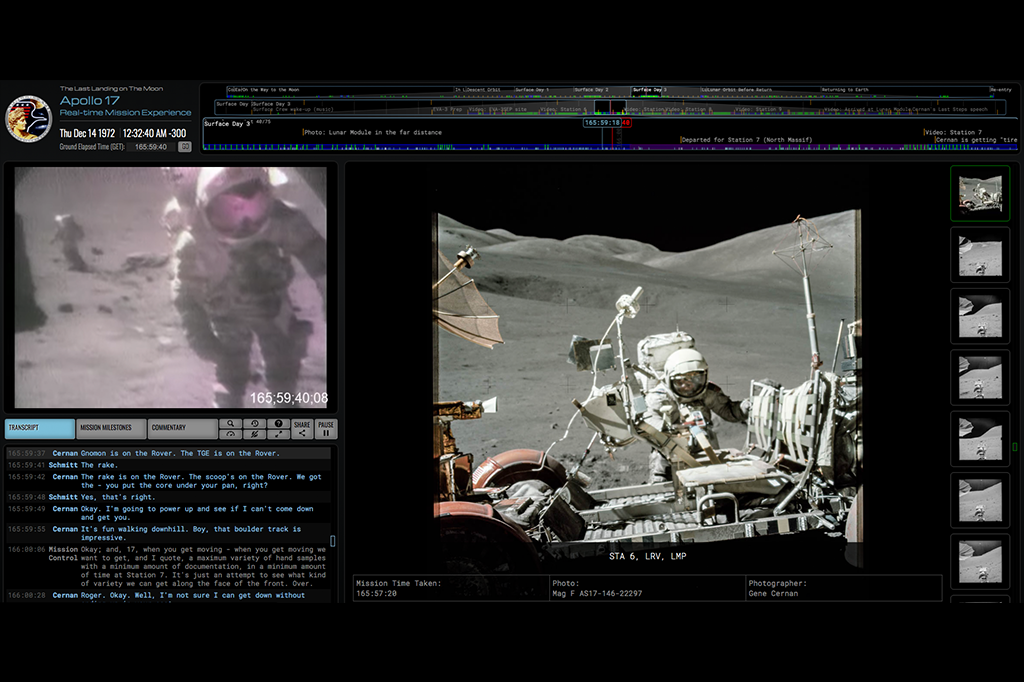Jump to 'Departed for Station 7' timeline marker

[746, 140]
